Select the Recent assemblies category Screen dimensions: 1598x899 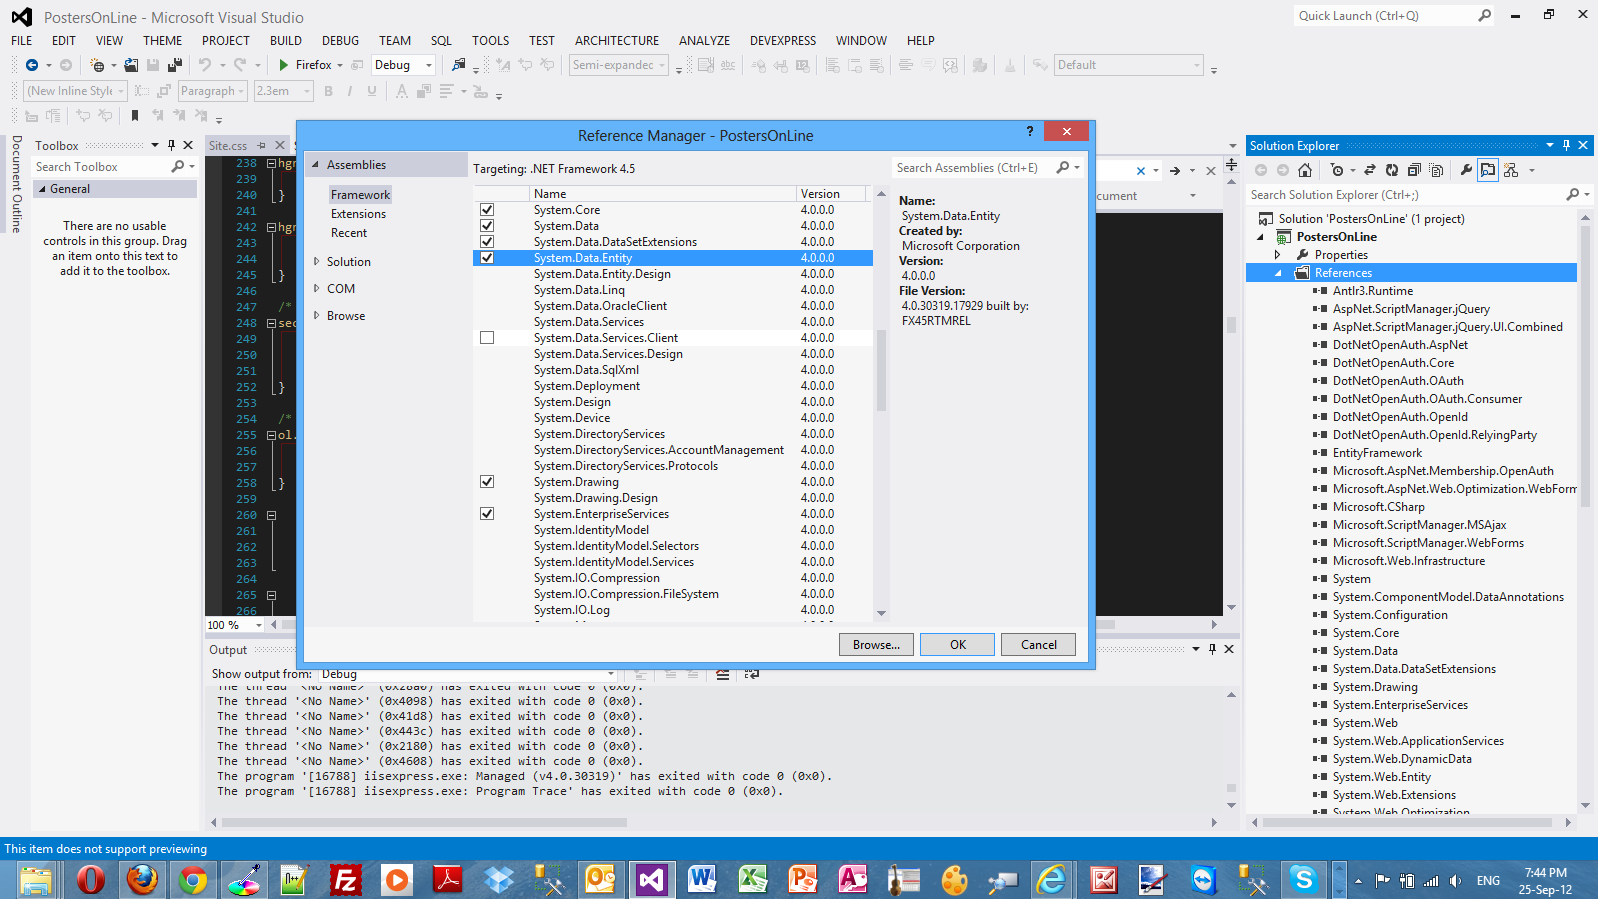[348, 233]
